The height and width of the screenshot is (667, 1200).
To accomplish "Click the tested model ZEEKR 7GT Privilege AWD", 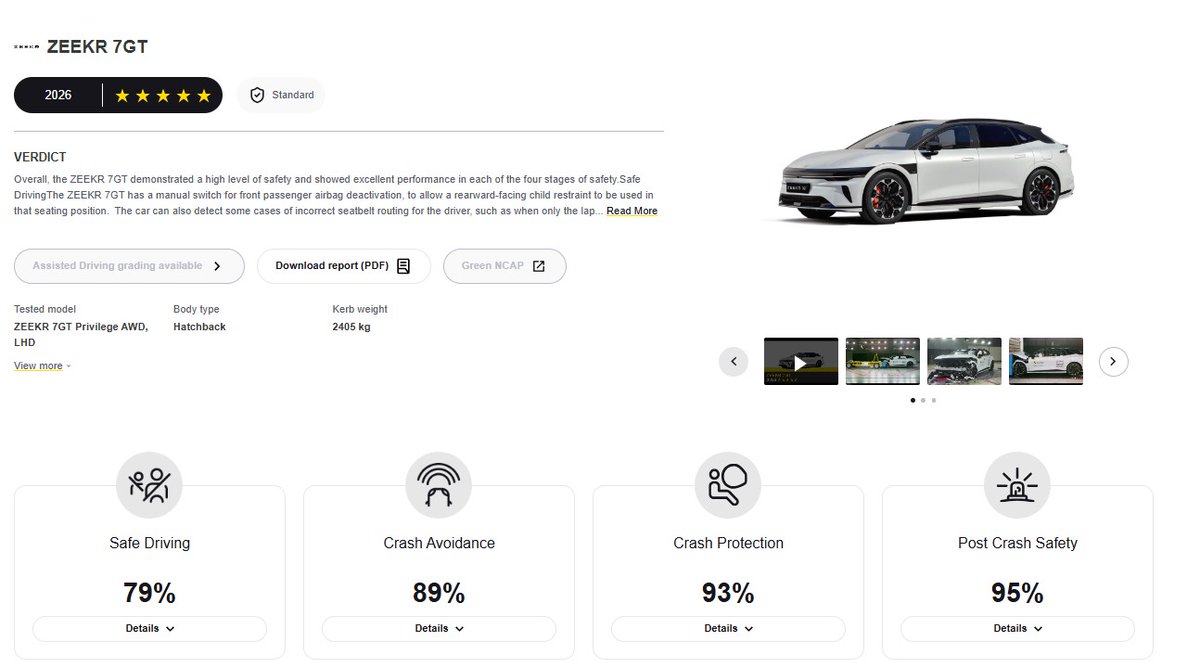I will coord(81,334).
